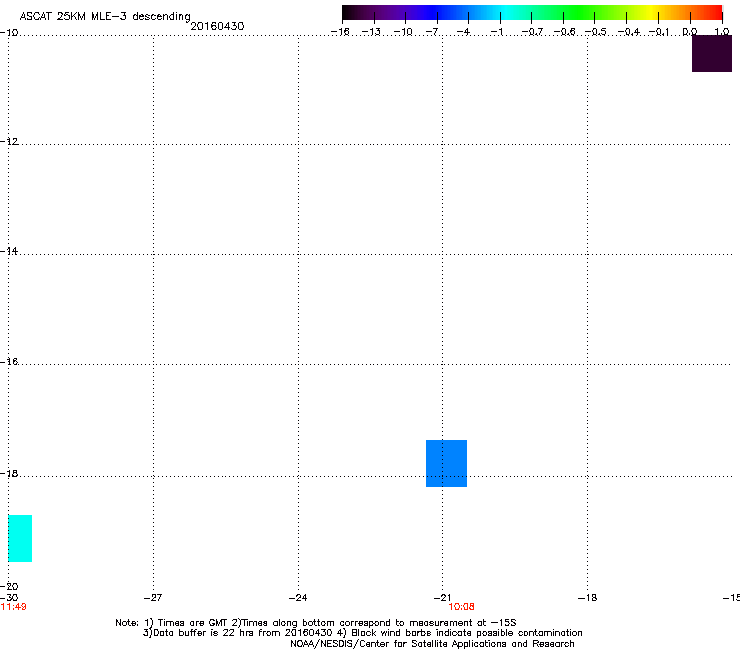Click latitude label -14

click(9, 251)
